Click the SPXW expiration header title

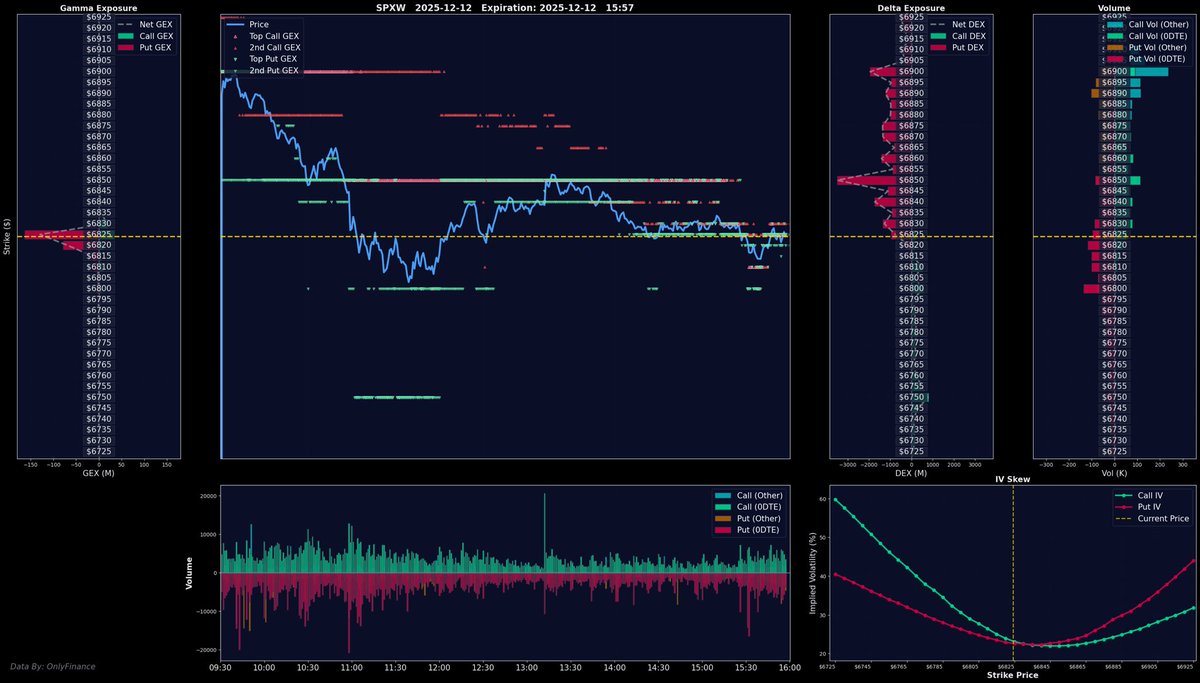tap(504, 8)
